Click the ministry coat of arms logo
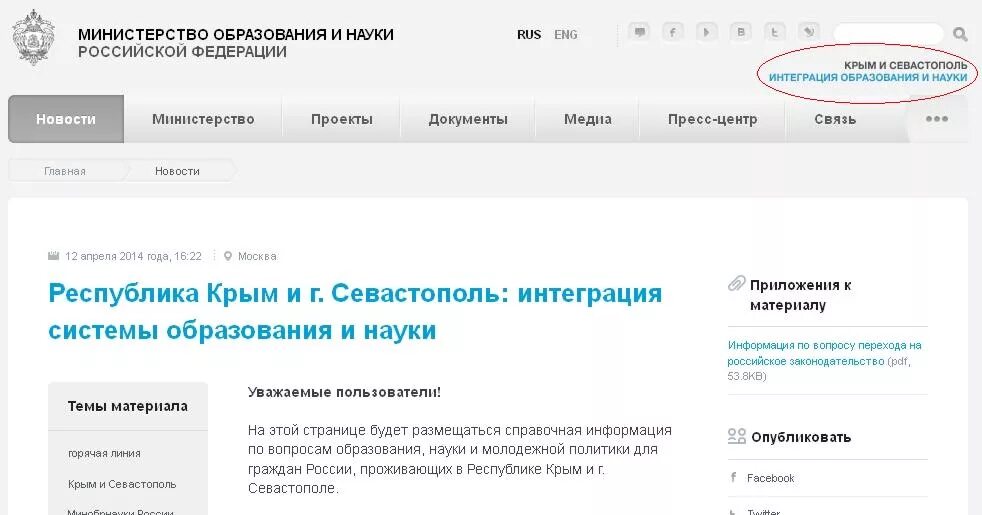982x515 pixels. click(33, 38)
